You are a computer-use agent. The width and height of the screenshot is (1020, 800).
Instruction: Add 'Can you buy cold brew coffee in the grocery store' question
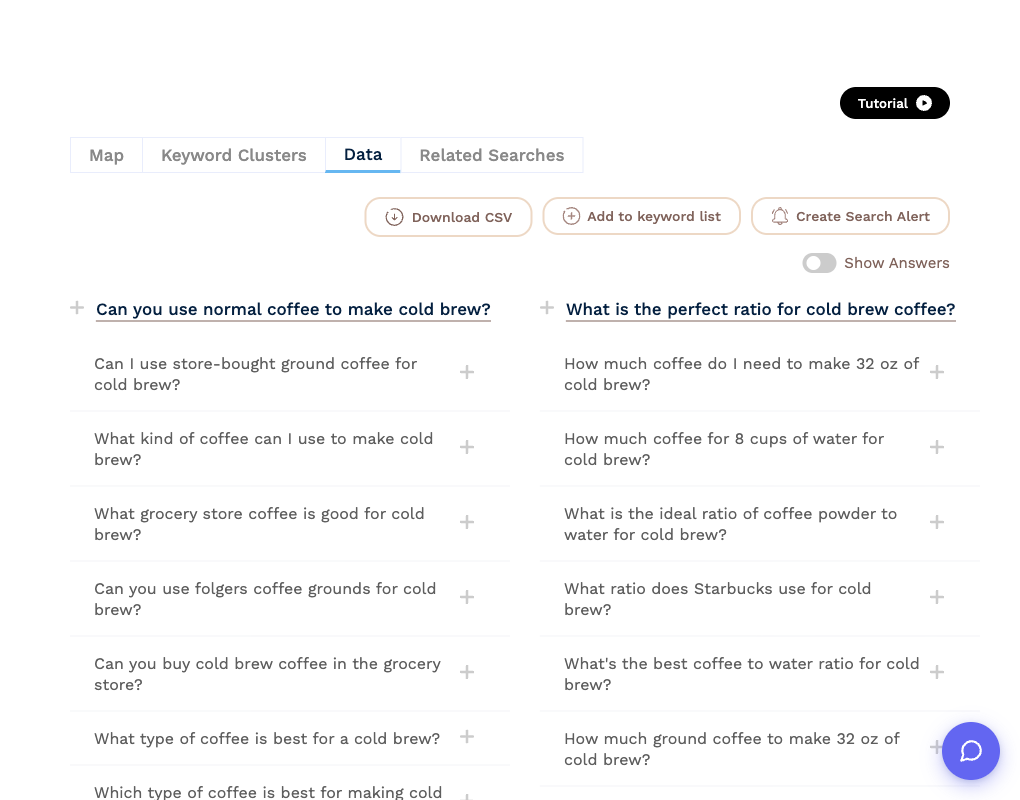point(466,672)
